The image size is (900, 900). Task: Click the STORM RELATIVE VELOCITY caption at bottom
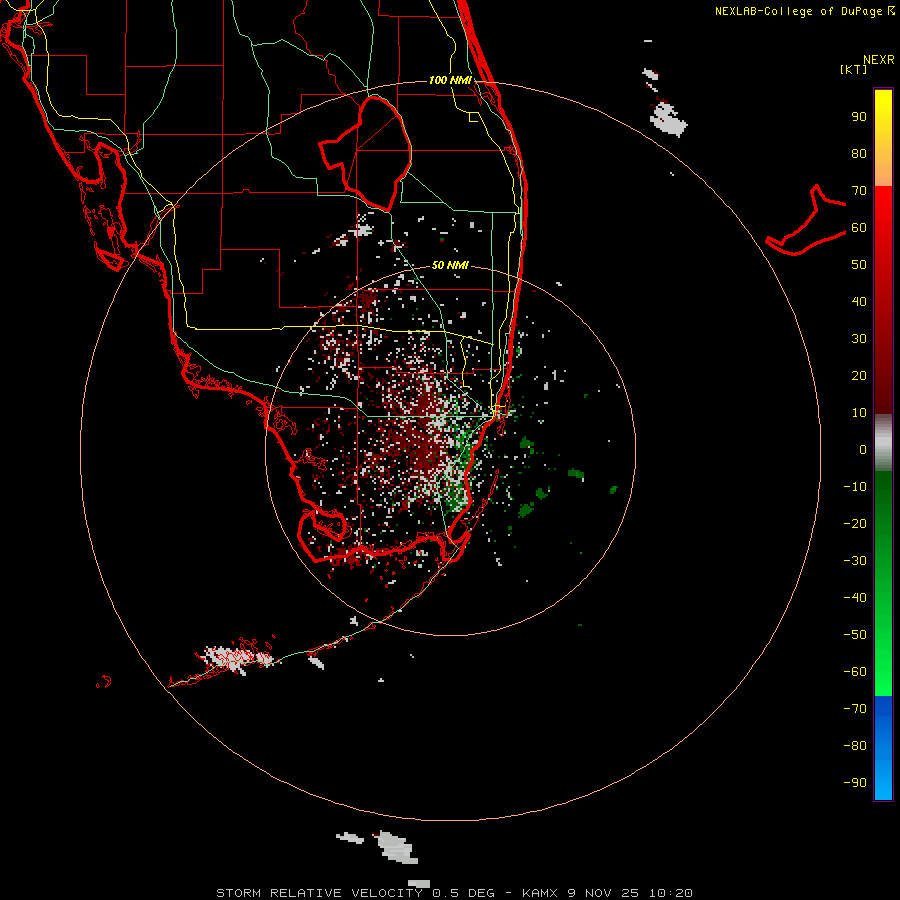pyautogui.click(x=455, y=893)
